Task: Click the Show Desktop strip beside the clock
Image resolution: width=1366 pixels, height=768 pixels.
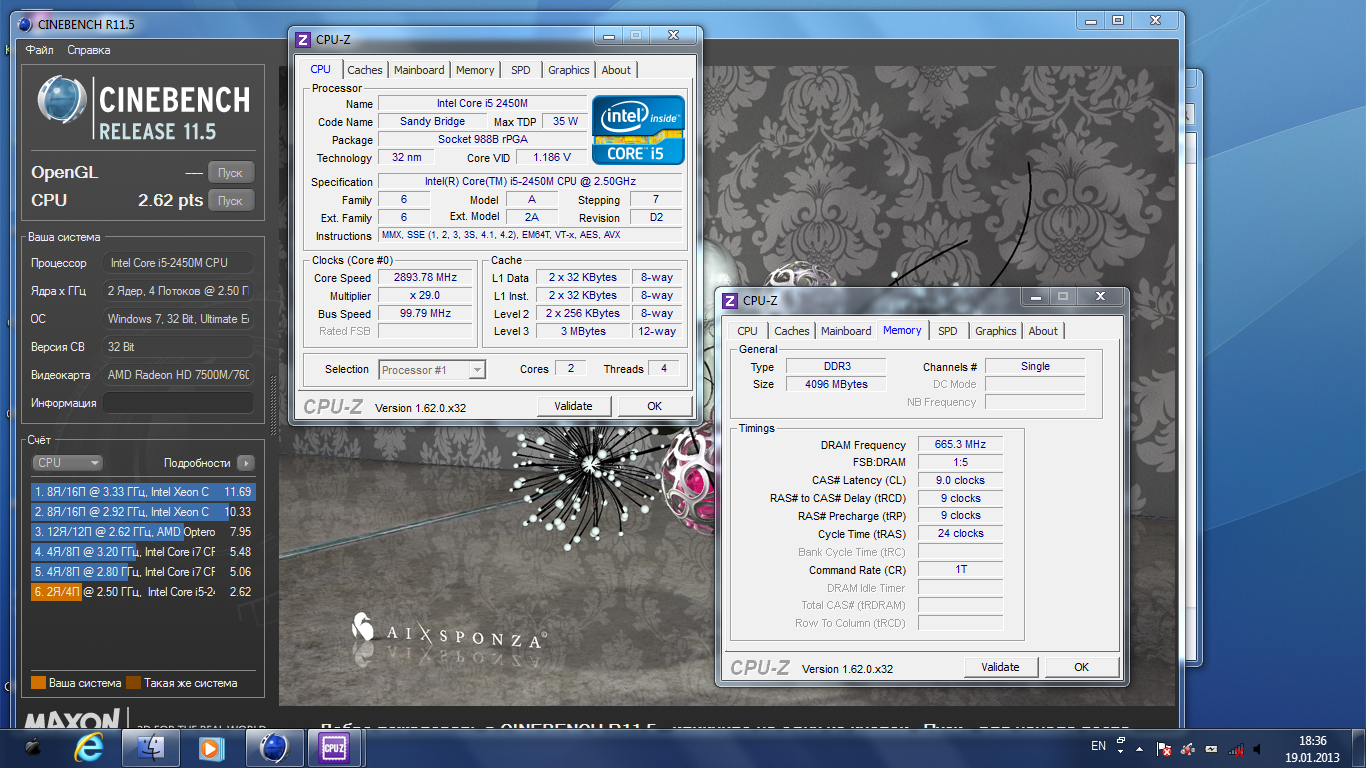Action: pos(1359,749)
